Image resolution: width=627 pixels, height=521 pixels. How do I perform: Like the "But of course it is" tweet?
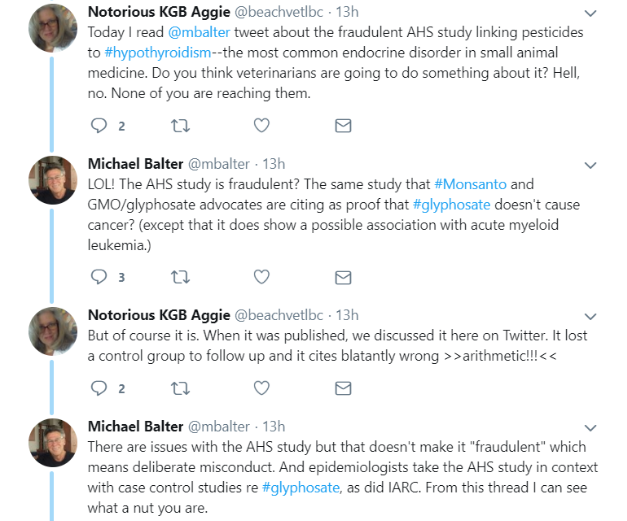pyautogui.click(x=261, y=388)
